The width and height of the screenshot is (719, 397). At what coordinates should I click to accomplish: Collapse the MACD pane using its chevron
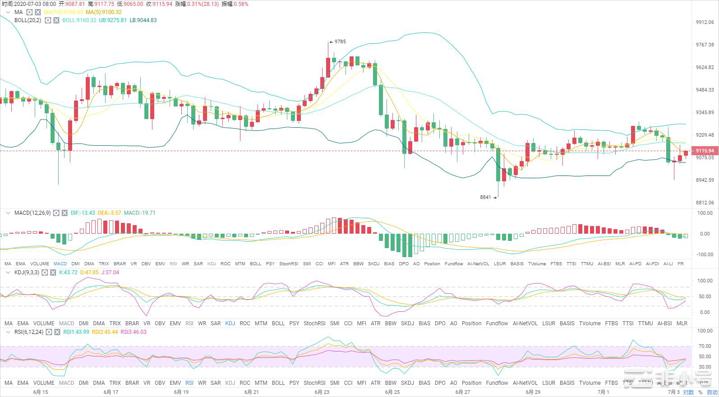click(x=8, y=213)
